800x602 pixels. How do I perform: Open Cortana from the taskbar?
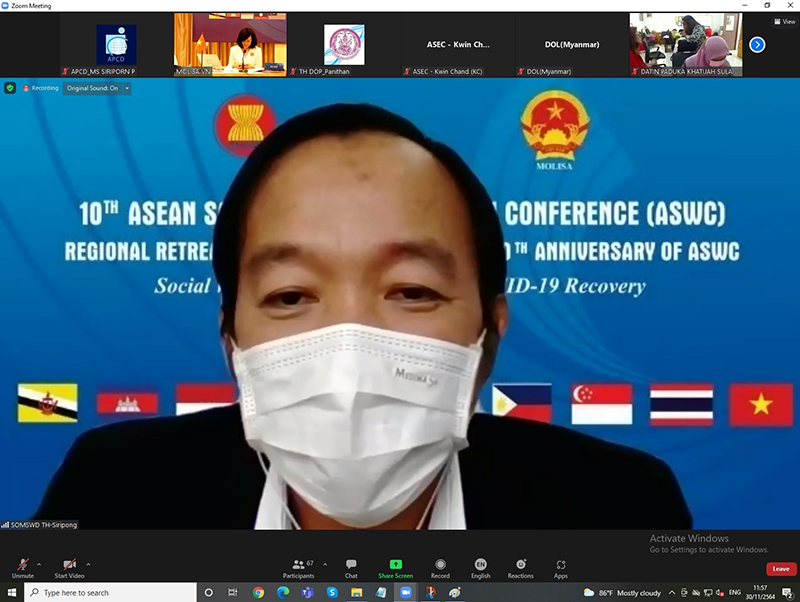point(208,592)
